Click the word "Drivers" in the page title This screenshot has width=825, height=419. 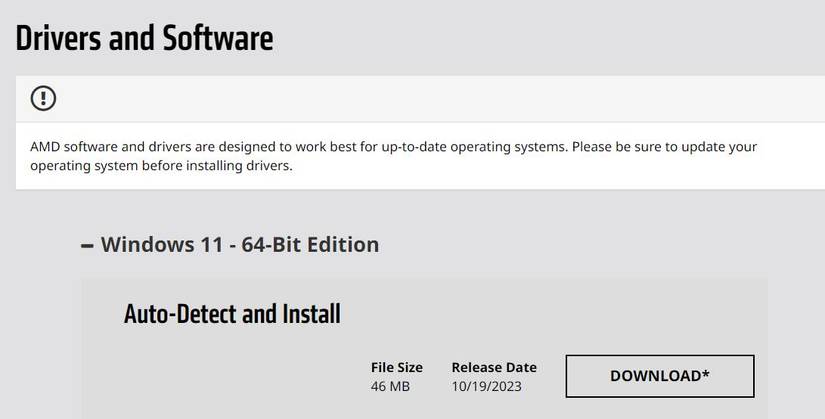(x=62, y=38)
